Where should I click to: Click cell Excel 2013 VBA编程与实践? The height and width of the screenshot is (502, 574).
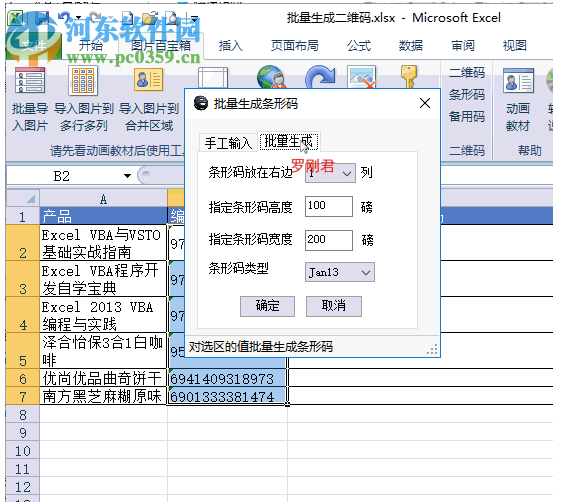[x=103, y=315]
